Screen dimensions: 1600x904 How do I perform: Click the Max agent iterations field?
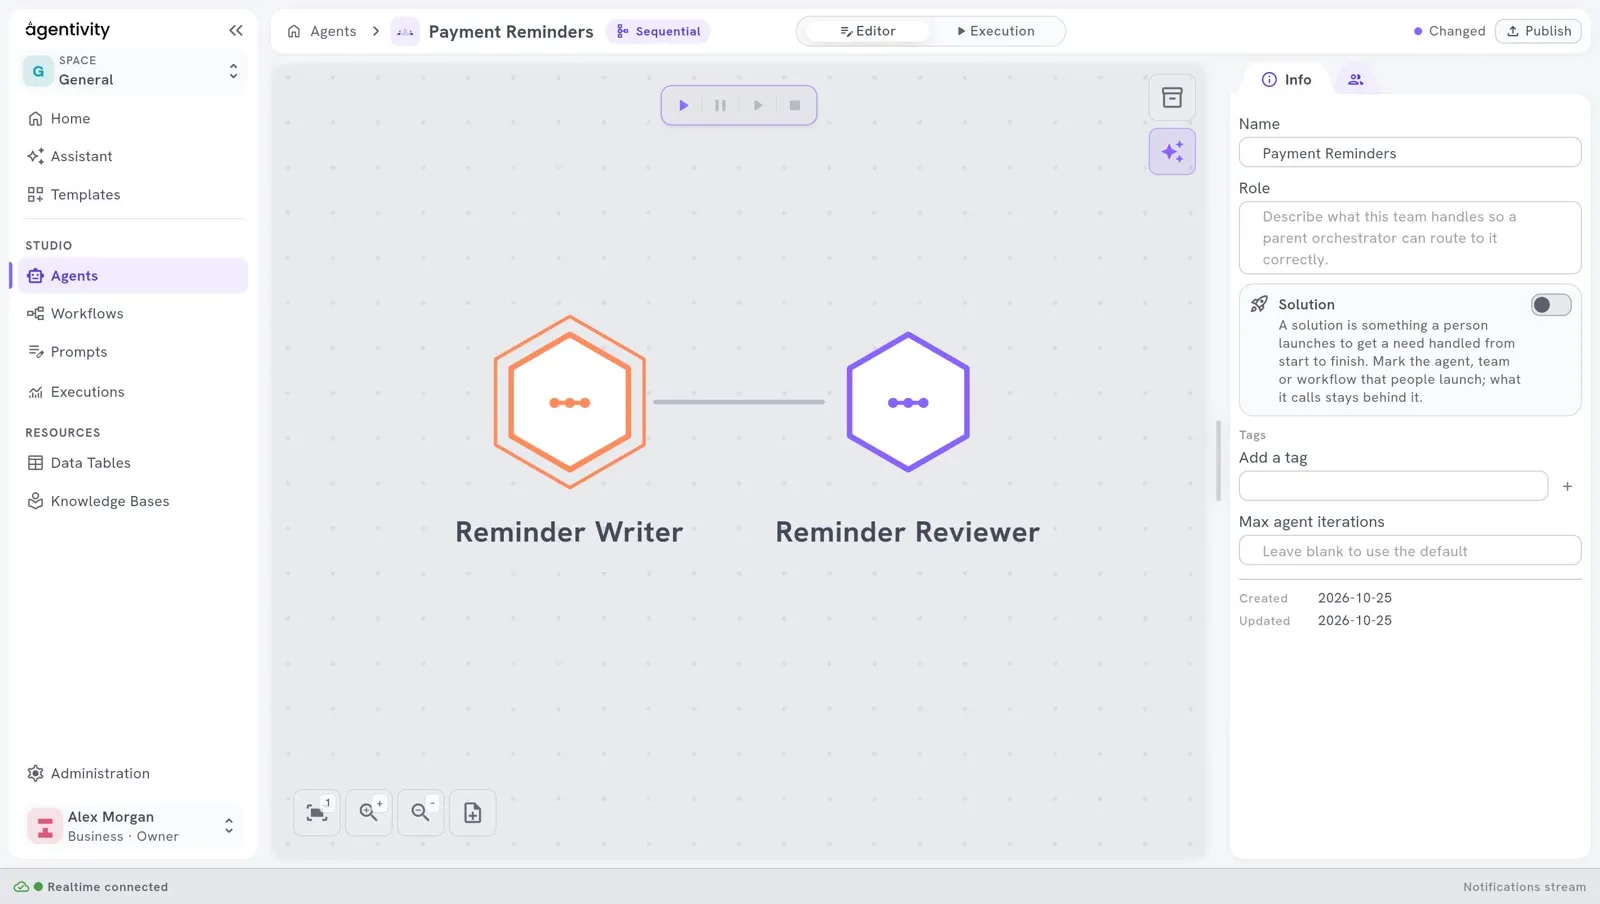[1410, 551]
